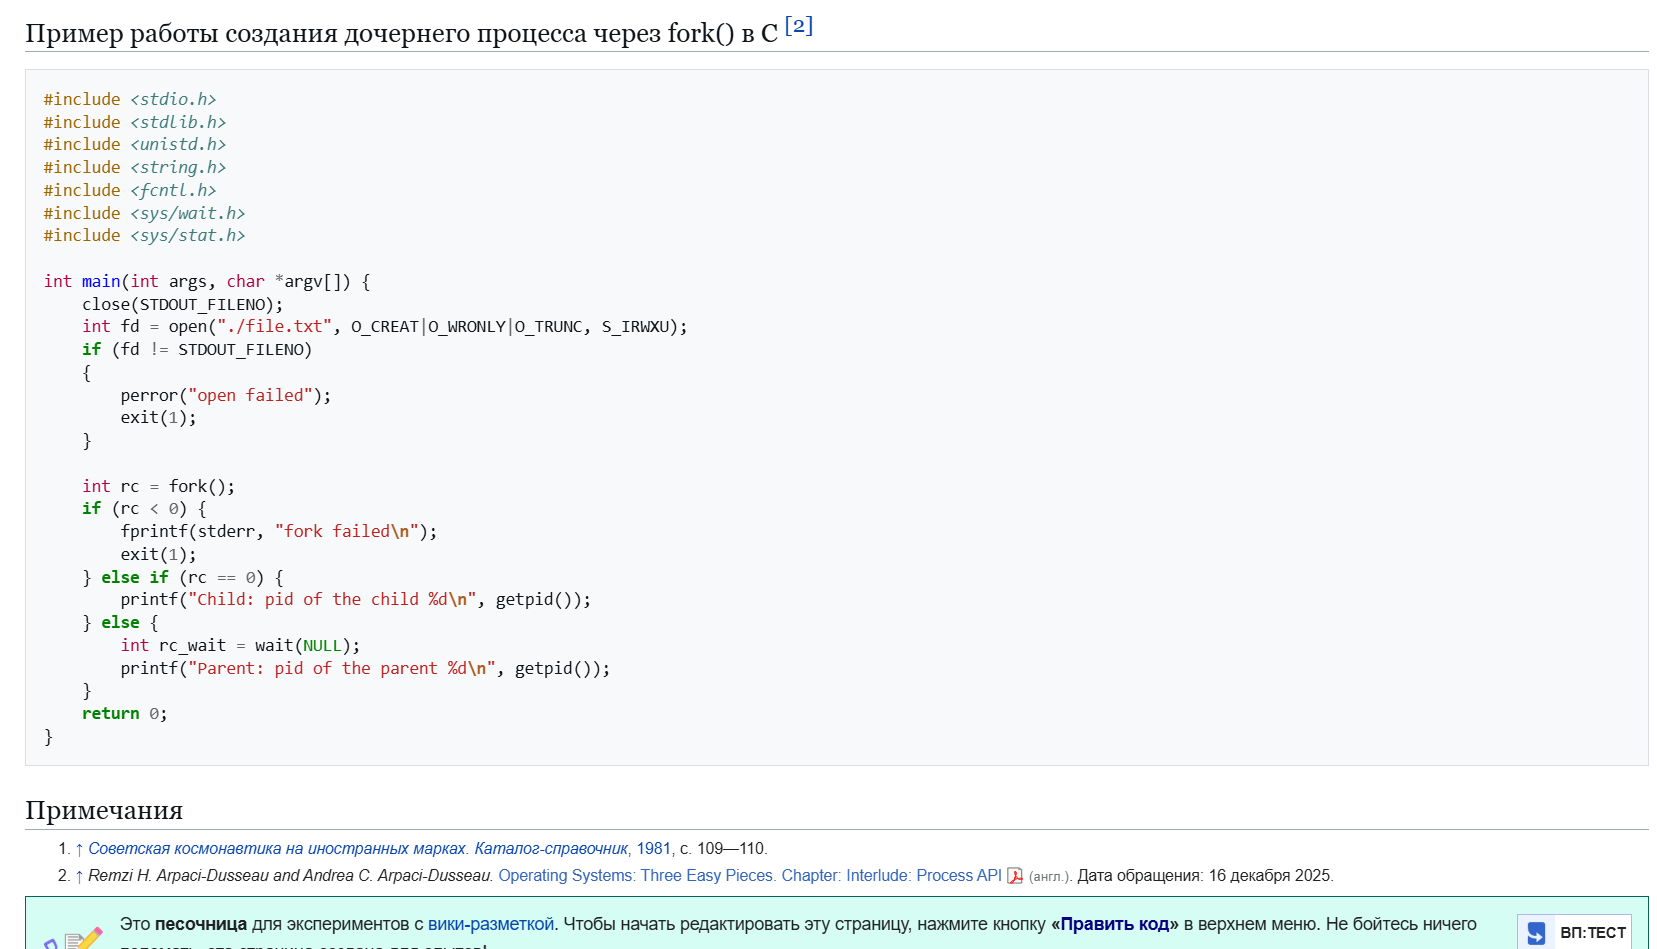Click the perror("open failed") code line

coord(225,395)
